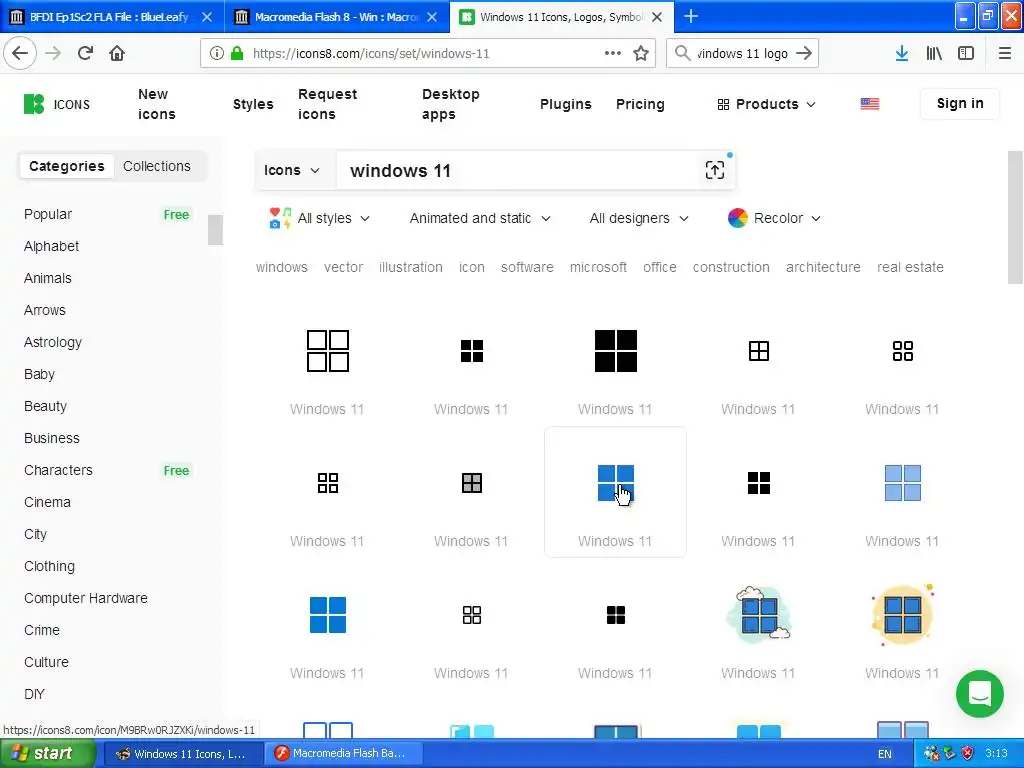The image size is (1024, 768).
Task: Switch to Macromedia Flash taskbar button
Action: (x=343, y=753)
